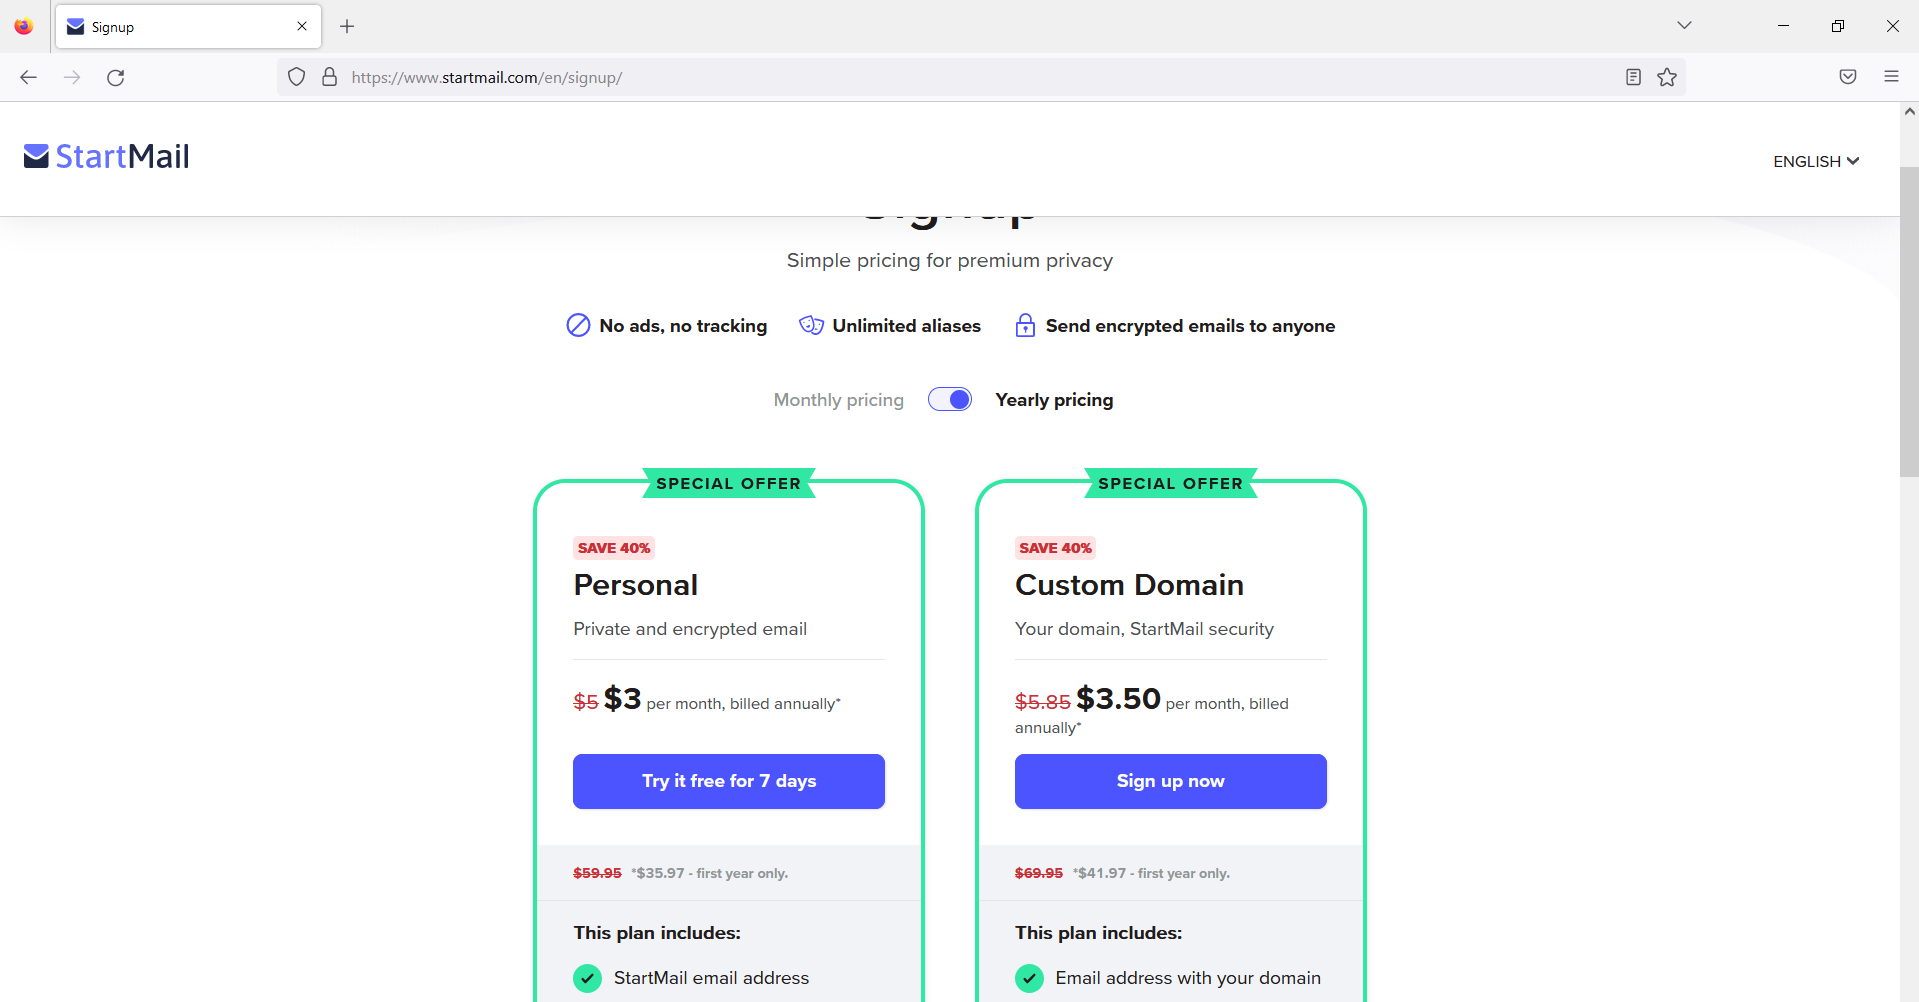Click inside the address bar
Viewport: 1919px width, 1002px height.
(900, 77)
